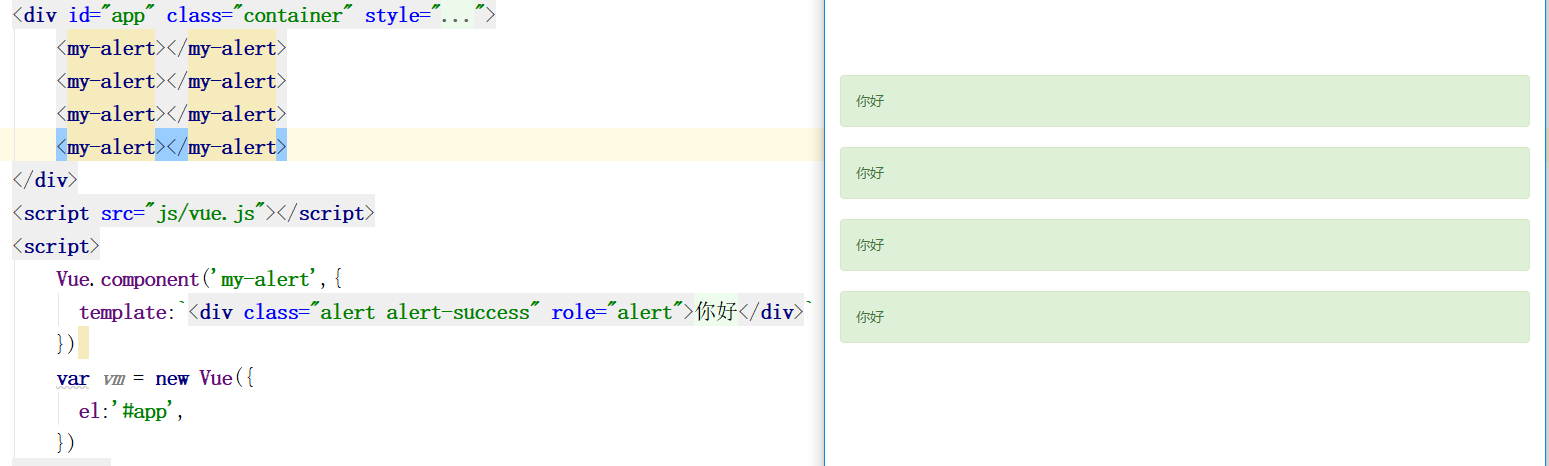This screenshot has height=466, width=1549.
Task: Click the el:'#app' line
Action: [x=132, y=411]
